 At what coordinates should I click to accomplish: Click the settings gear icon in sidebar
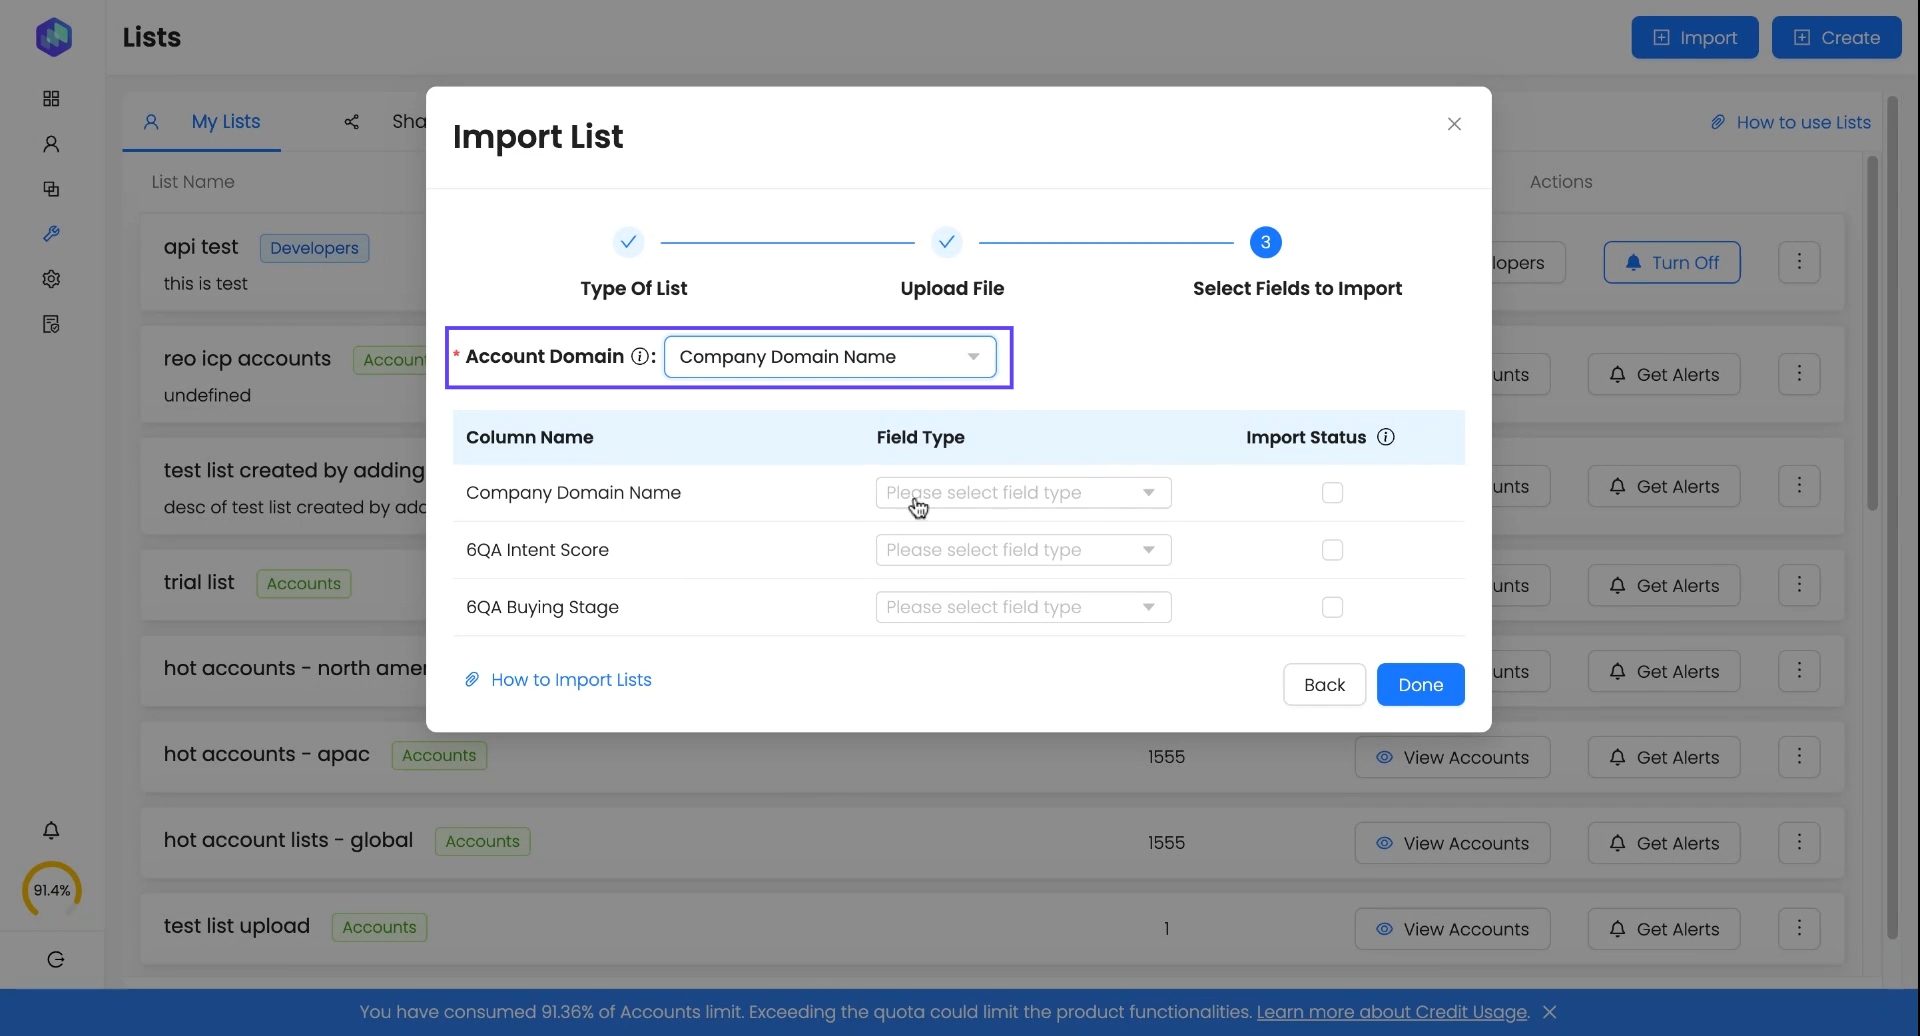point(51,279)
